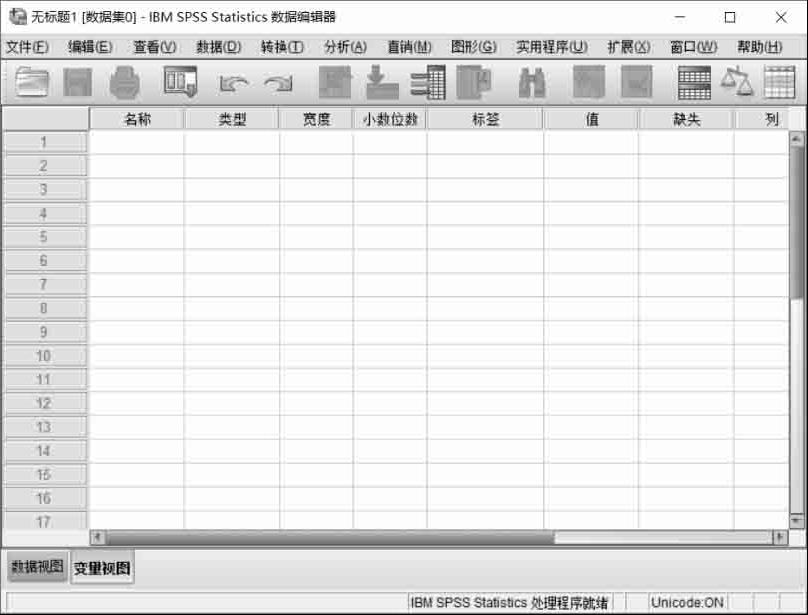808x615 pixels.
Task: Open the Recall recently used dialogs icon
Action: (x=180, y=81)
